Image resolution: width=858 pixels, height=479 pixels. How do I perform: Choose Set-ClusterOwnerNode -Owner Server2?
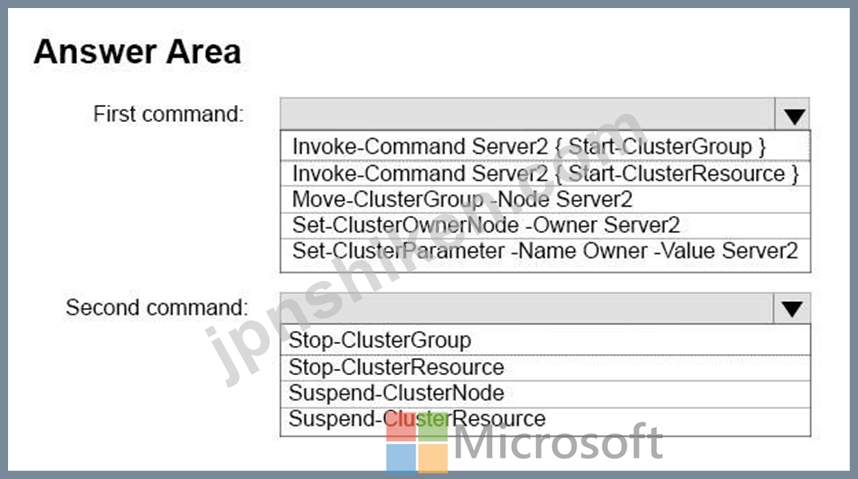545,226
